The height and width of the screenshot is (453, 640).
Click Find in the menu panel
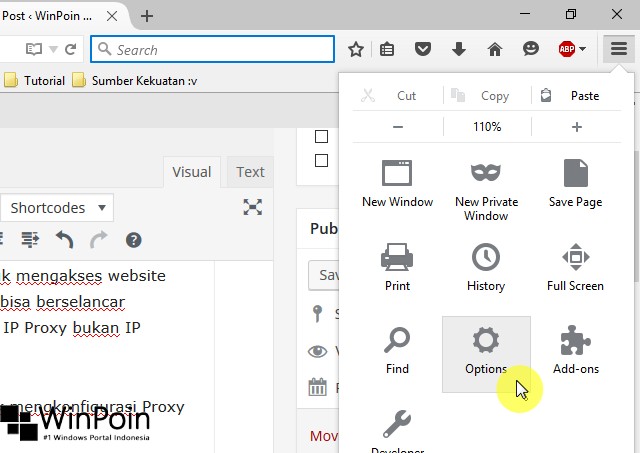pos(397,351)
